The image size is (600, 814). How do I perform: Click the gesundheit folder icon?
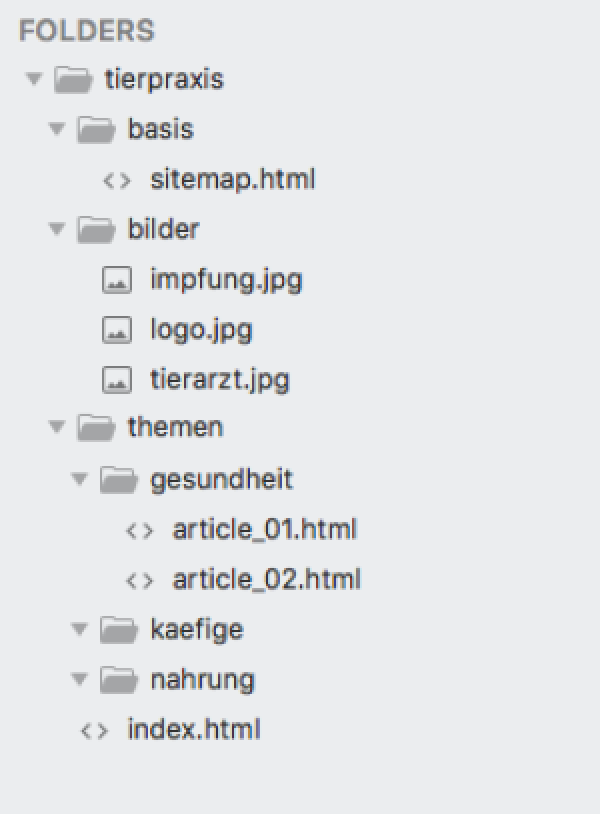pyautogui.click(x=117, y=480)
